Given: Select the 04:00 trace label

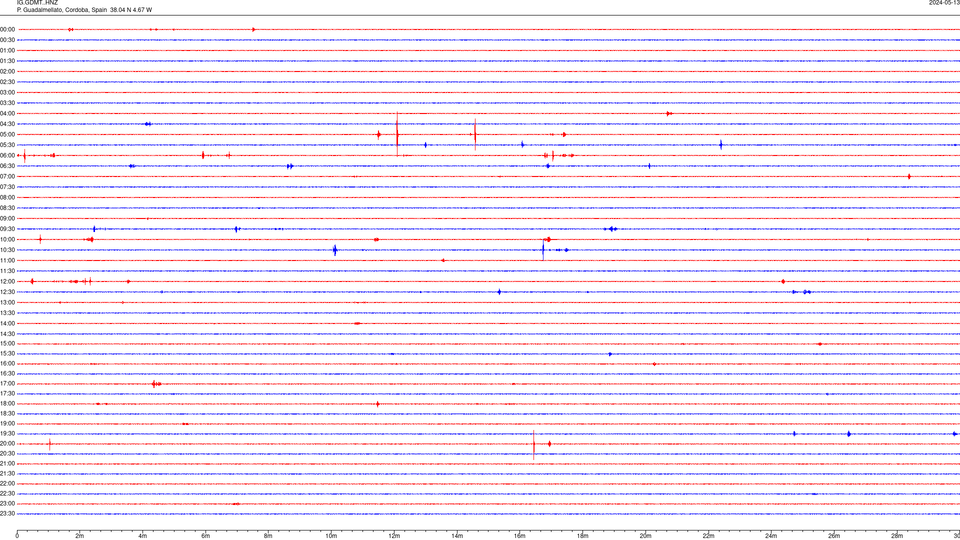Looking at the screenshot, I should coord(7,113).
